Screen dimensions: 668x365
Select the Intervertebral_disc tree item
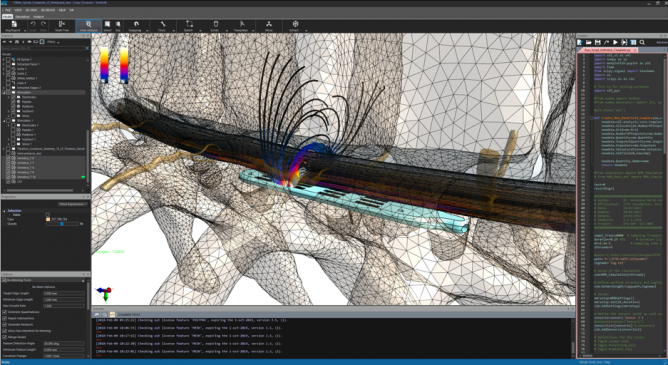(x=28, y=153)
